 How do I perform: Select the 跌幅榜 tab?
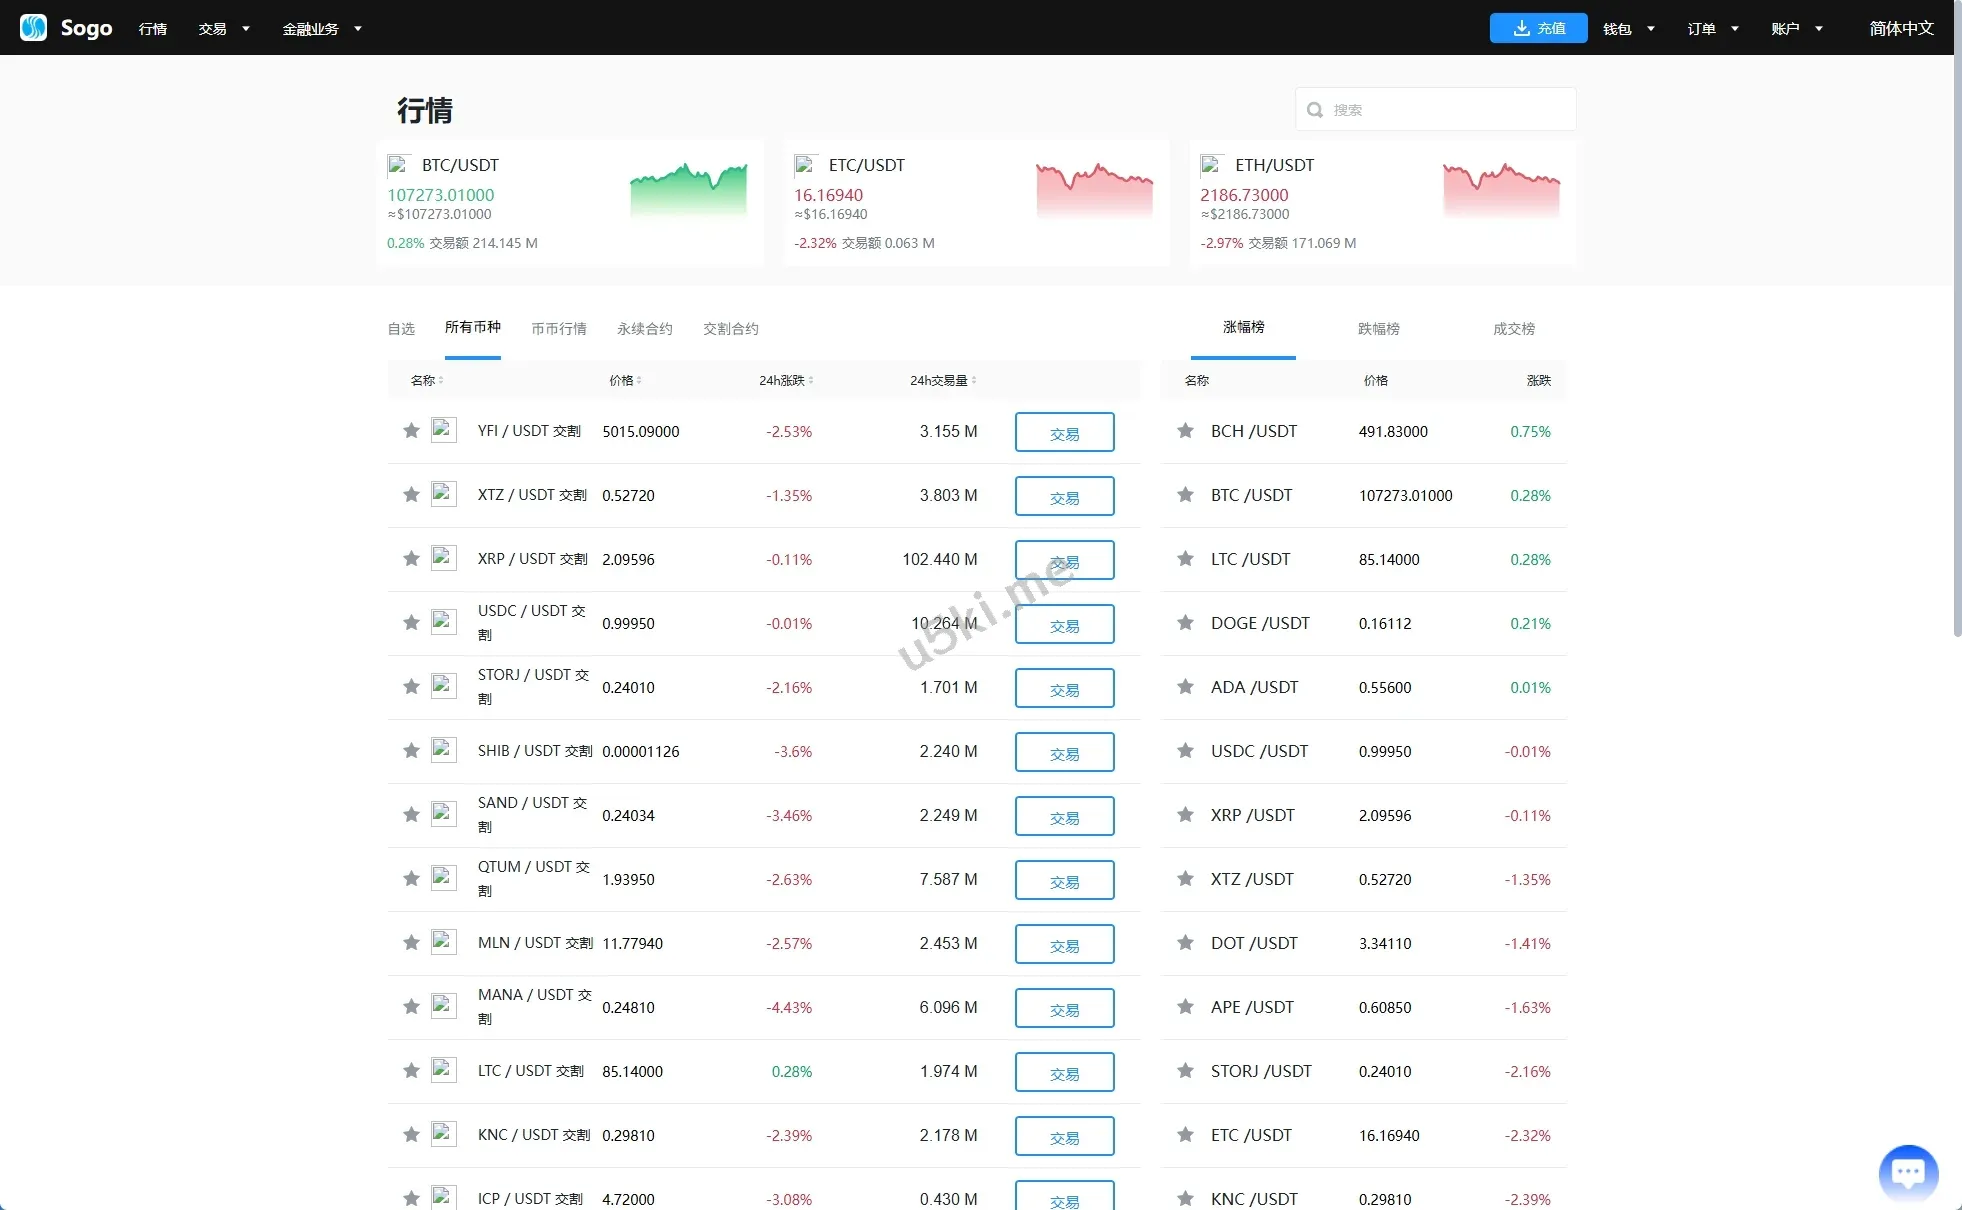coord(1378,329)
